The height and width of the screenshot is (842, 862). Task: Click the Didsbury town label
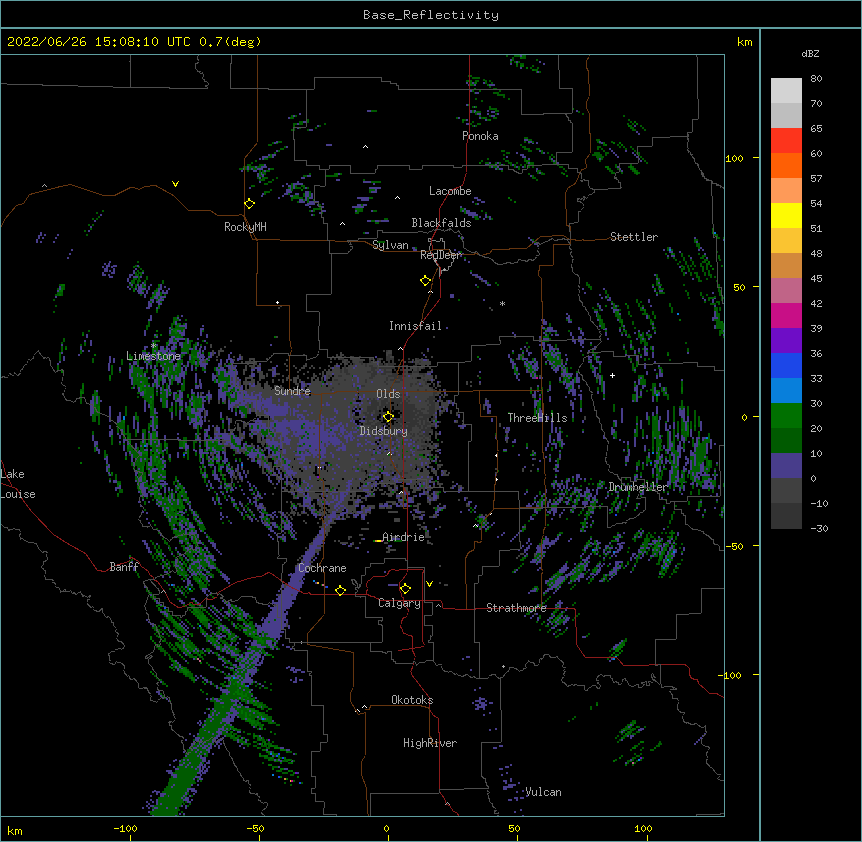coord(384,431)
